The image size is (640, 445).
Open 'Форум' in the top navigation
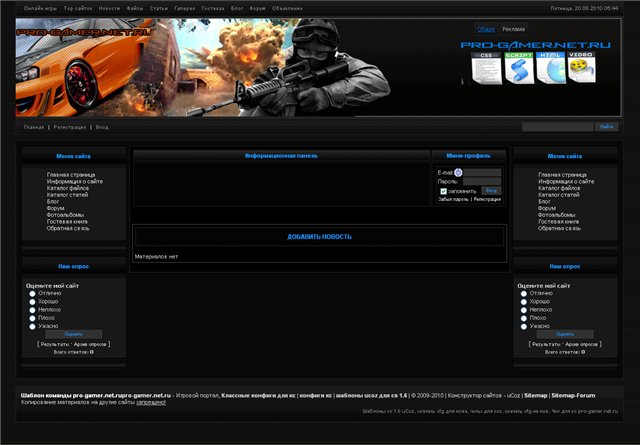point(258,8)
